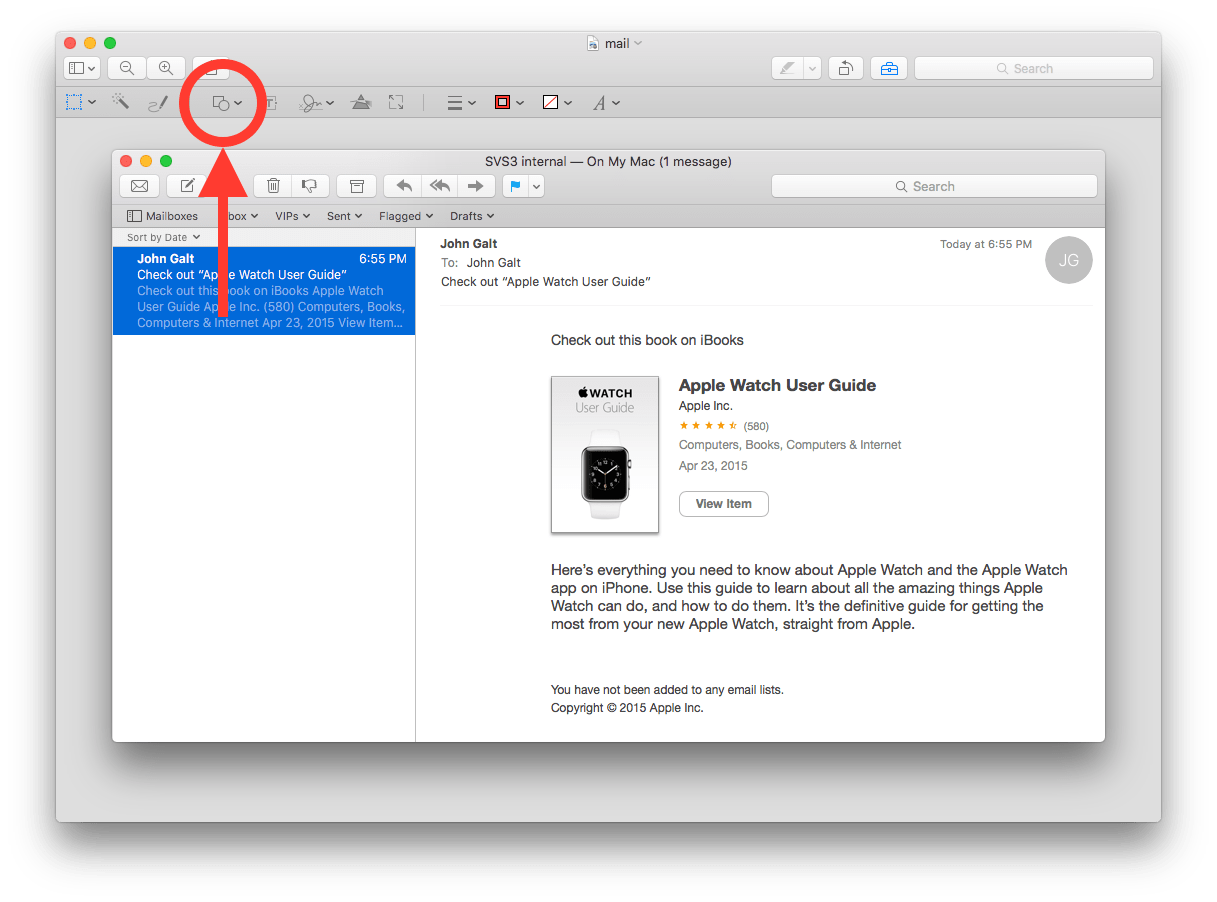Delete the selected email with the trash icon

pyautogui.click(x=272, y=185)
